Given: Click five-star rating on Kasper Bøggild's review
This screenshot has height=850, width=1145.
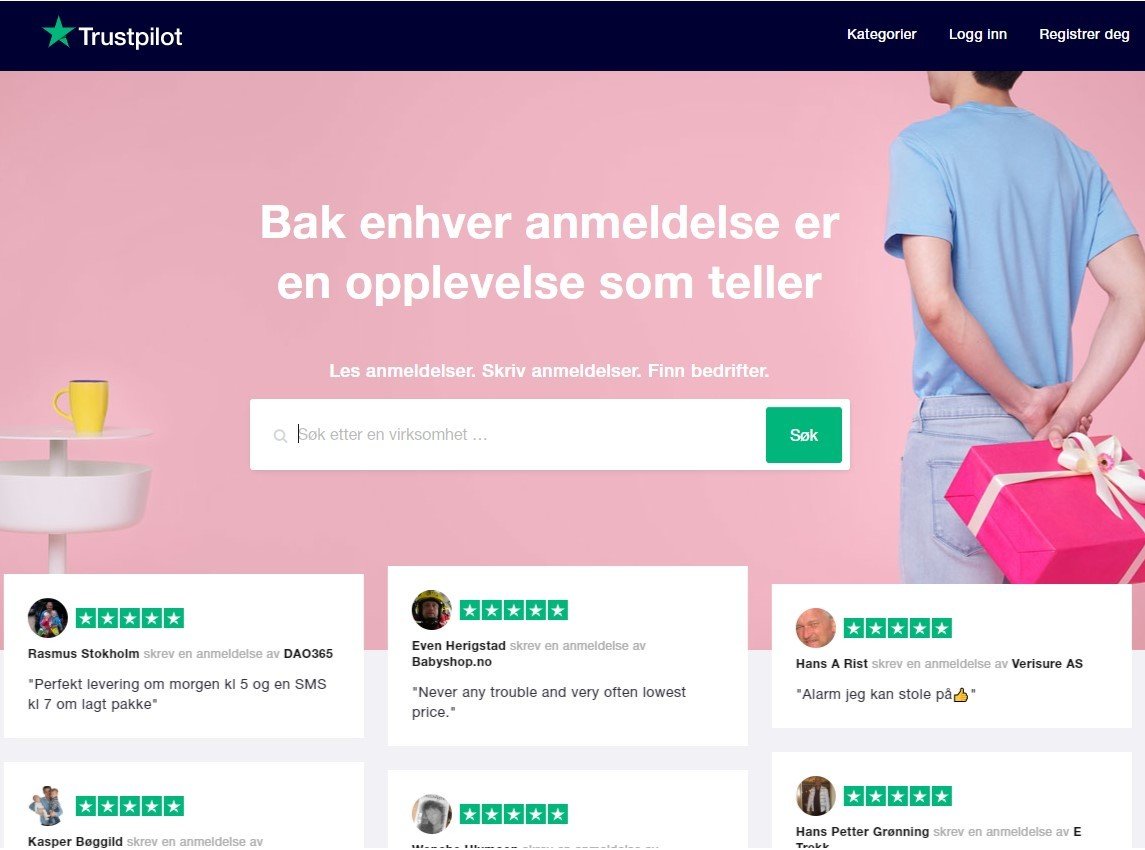Looking at the screenshot, I should coord(130,806).
